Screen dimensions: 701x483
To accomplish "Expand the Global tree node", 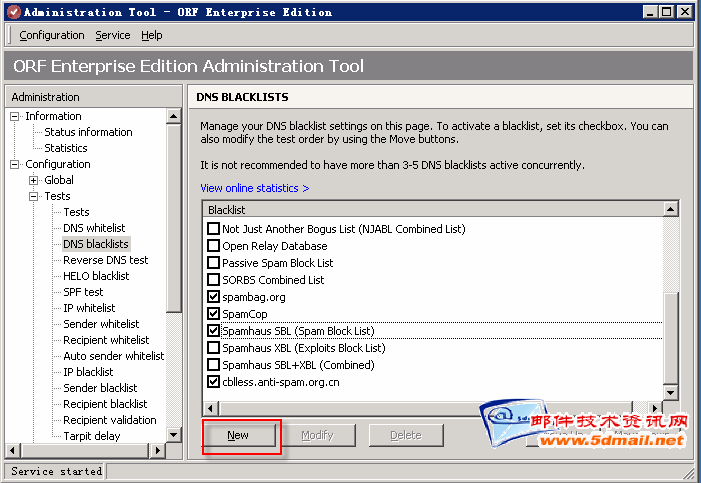I will (x=33, y=180).
